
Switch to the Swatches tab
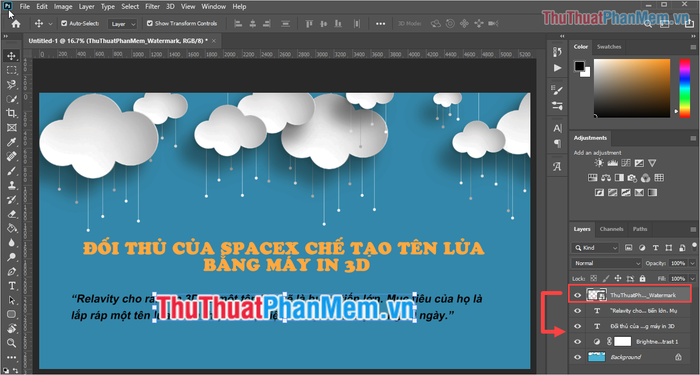pos(609,46)
